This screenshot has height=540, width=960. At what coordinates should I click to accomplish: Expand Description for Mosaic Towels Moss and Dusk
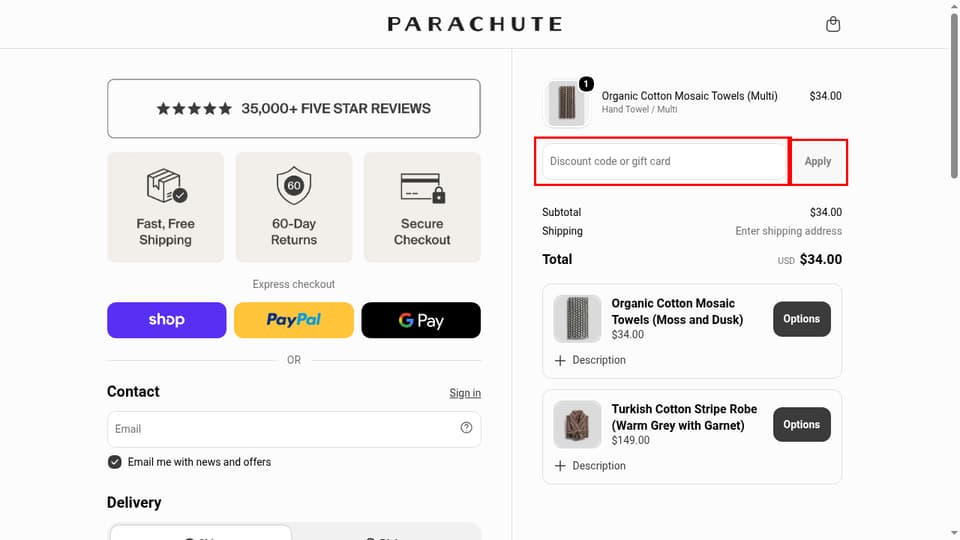[590, 360]
